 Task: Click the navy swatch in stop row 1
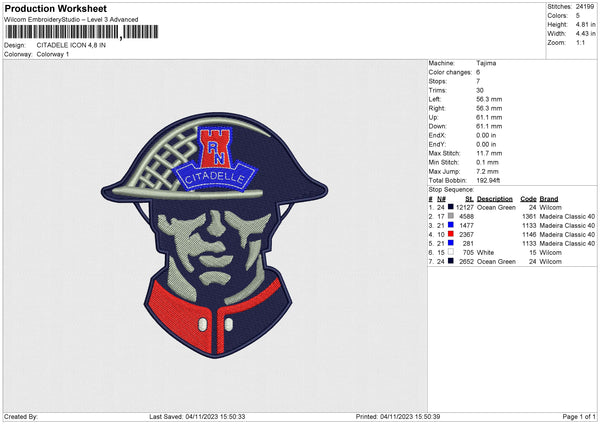[x=451, y=207]
